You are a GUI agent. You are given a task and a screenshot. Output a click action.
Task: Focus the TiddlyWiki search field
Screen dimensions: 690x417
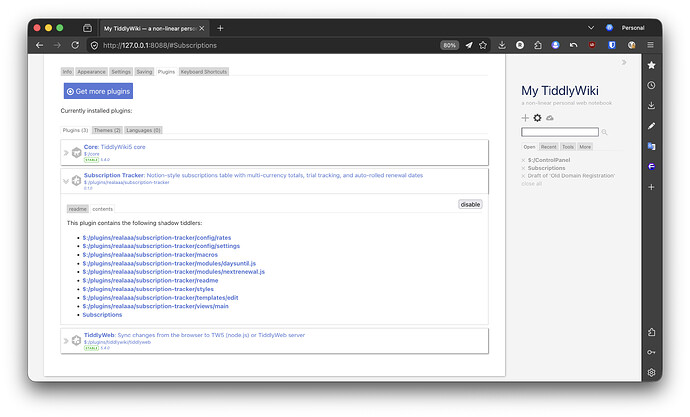click(x=560, y=132)
